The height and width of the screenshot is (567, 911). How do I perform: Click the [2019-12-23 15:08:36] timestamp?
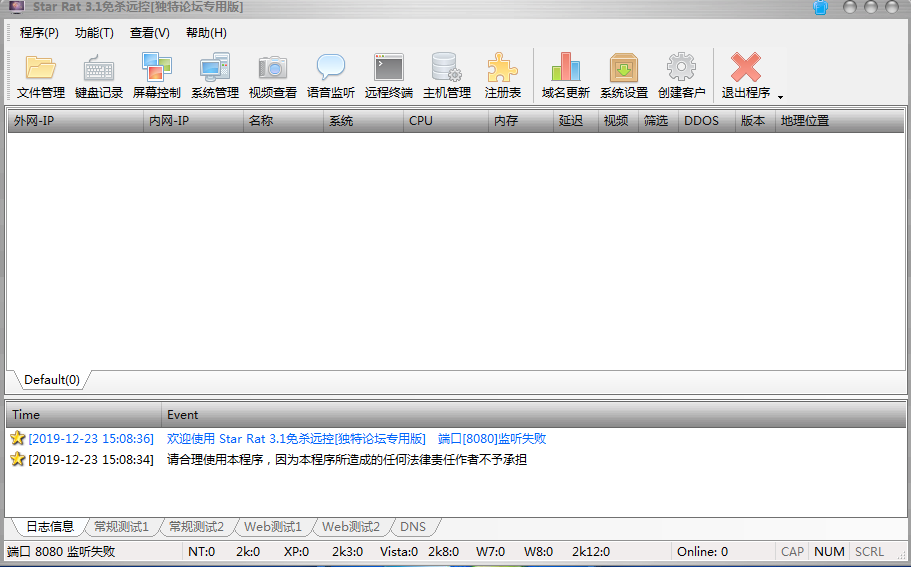coord(91,439)
